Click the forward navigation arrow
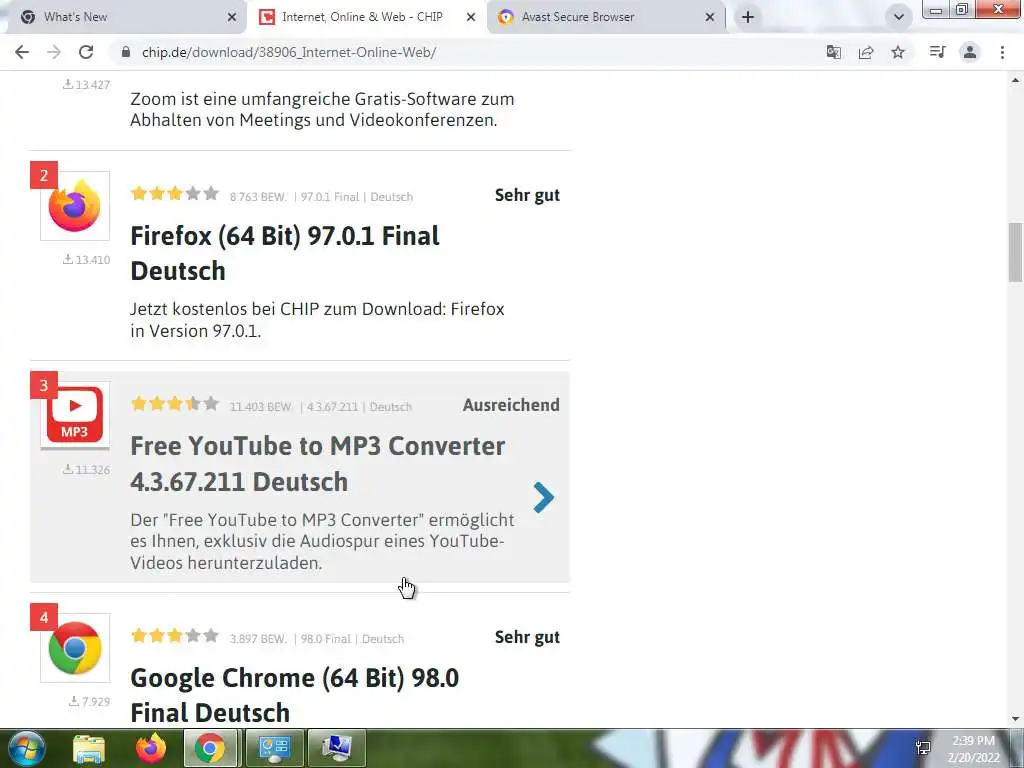This screenshot has width=1024, height=768. [x=54, y=52]
